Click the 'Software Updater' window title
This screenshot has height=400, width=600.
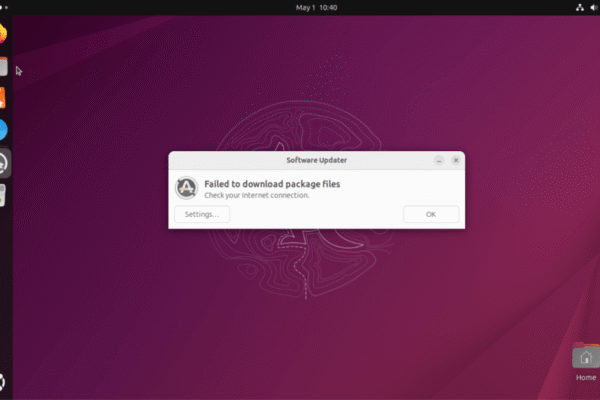tap(316, 160)
